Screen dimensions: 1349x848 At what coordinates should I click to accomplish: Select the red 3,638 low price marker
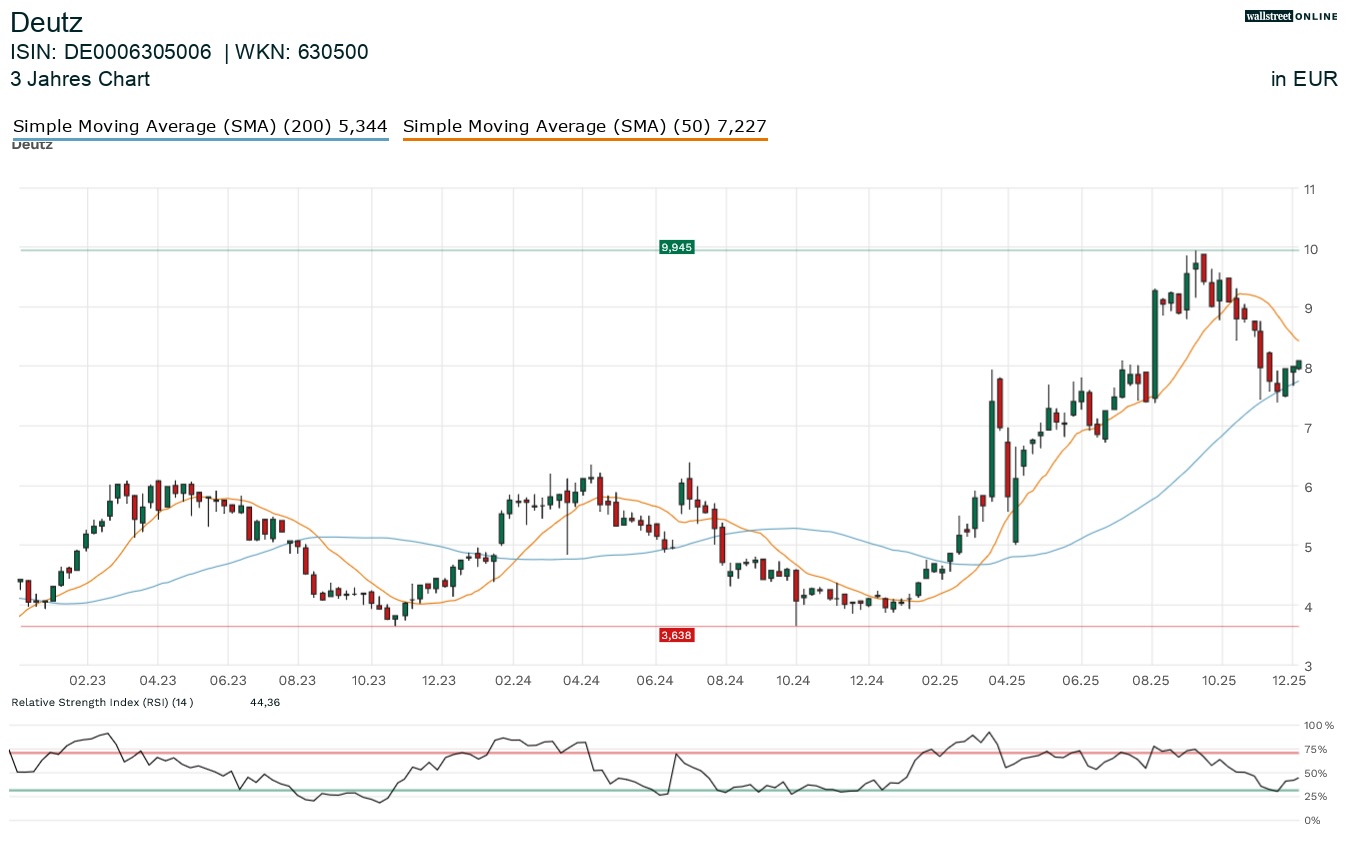pyautogui.click(x=677, y=635)
